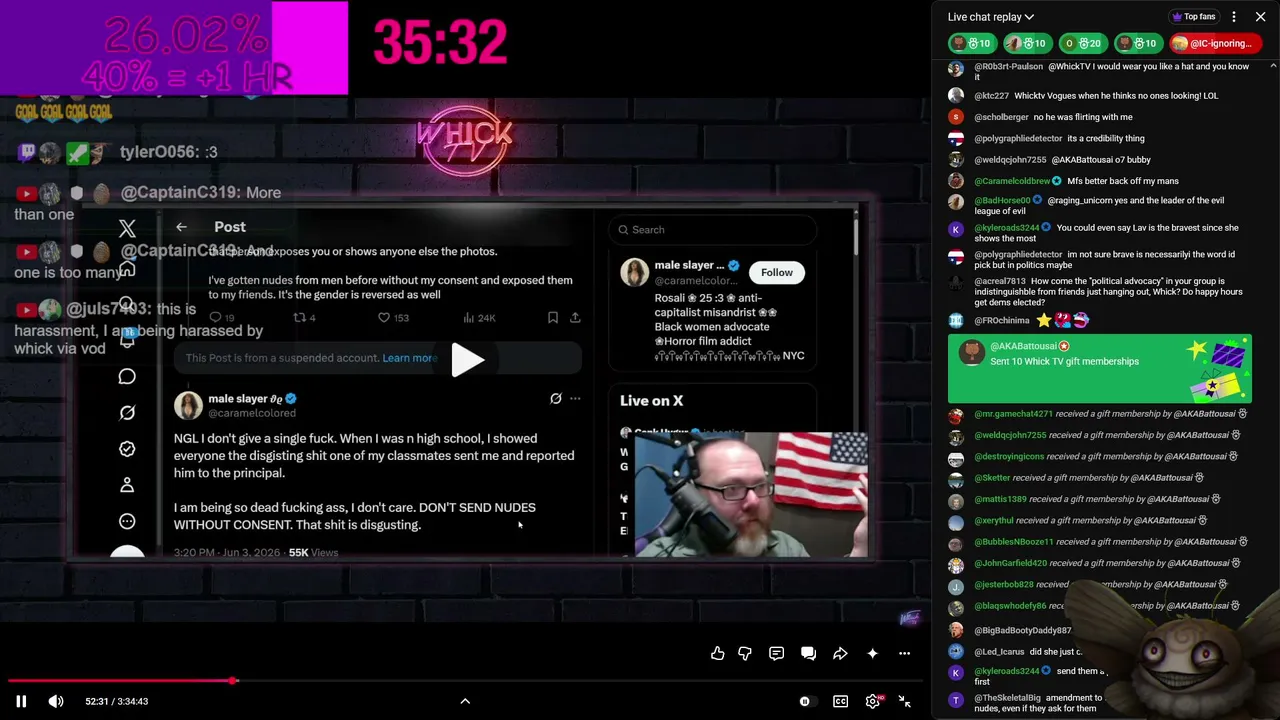Open the Learn more link for suspended post
The height and width of the screenshot is (720, 1280).
409,358
